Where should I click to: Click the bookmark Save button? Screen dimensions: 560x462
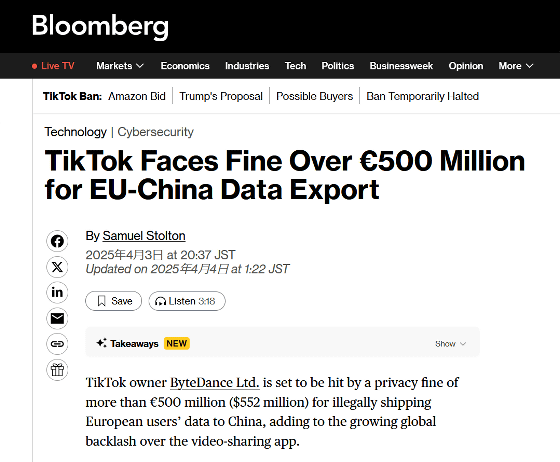point(114,301)
